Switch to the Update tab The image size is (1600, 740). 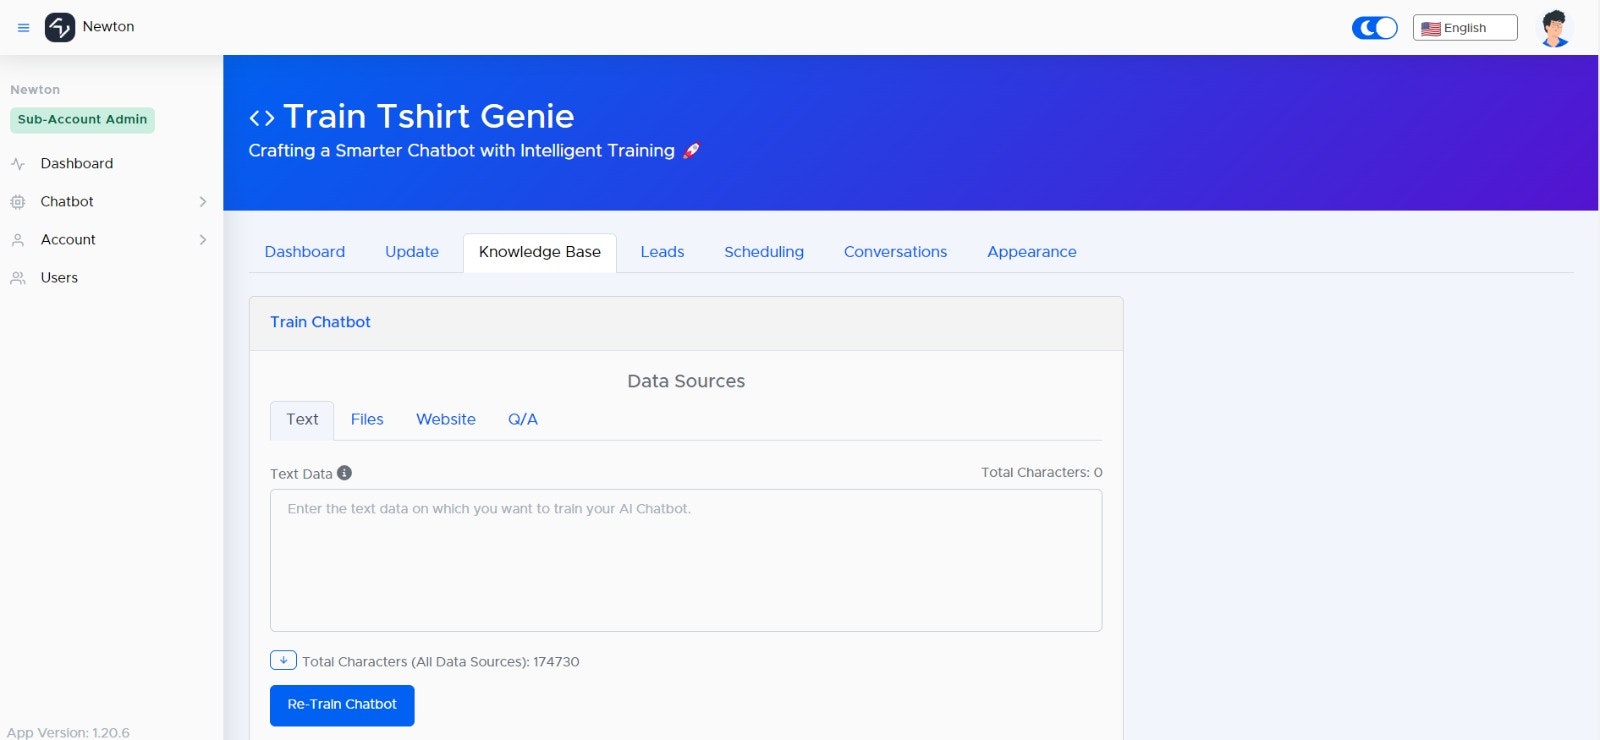412,252
